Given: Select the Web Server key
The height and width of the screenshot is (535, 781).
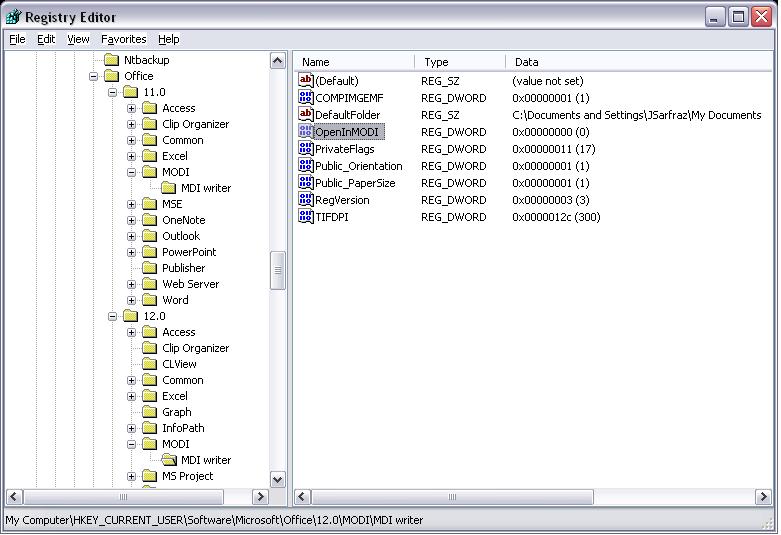Looking at the screenshot, I should [190, 284].
